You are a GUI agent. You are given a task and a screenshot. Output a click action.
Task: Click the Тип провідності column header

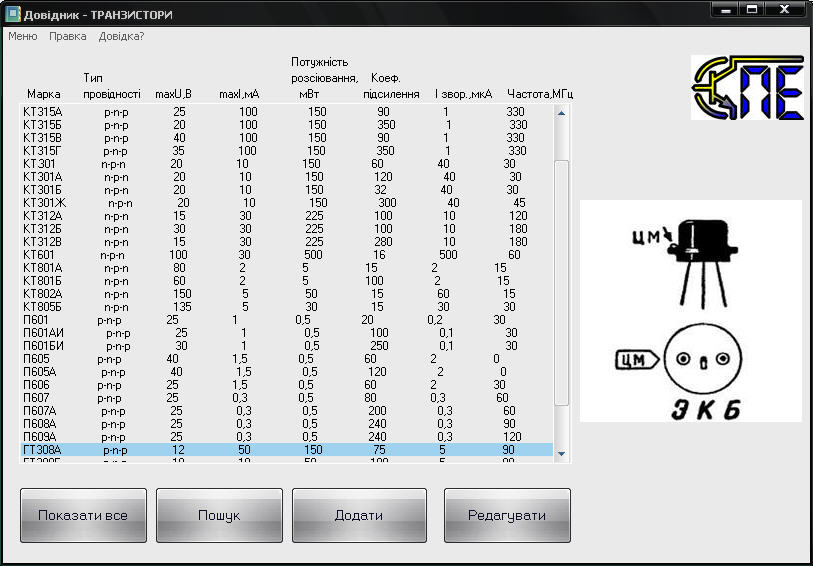(x=112, y=86)
